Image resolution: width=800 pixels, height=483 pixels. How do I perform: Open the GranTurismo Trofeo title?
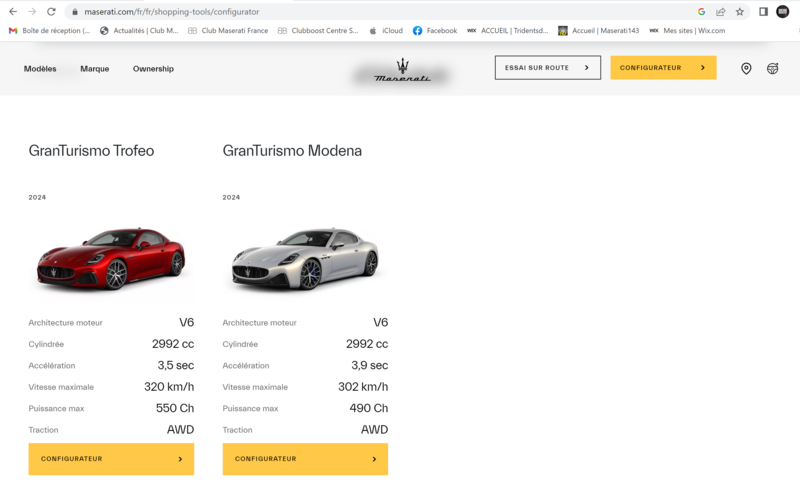coord(91,150)
